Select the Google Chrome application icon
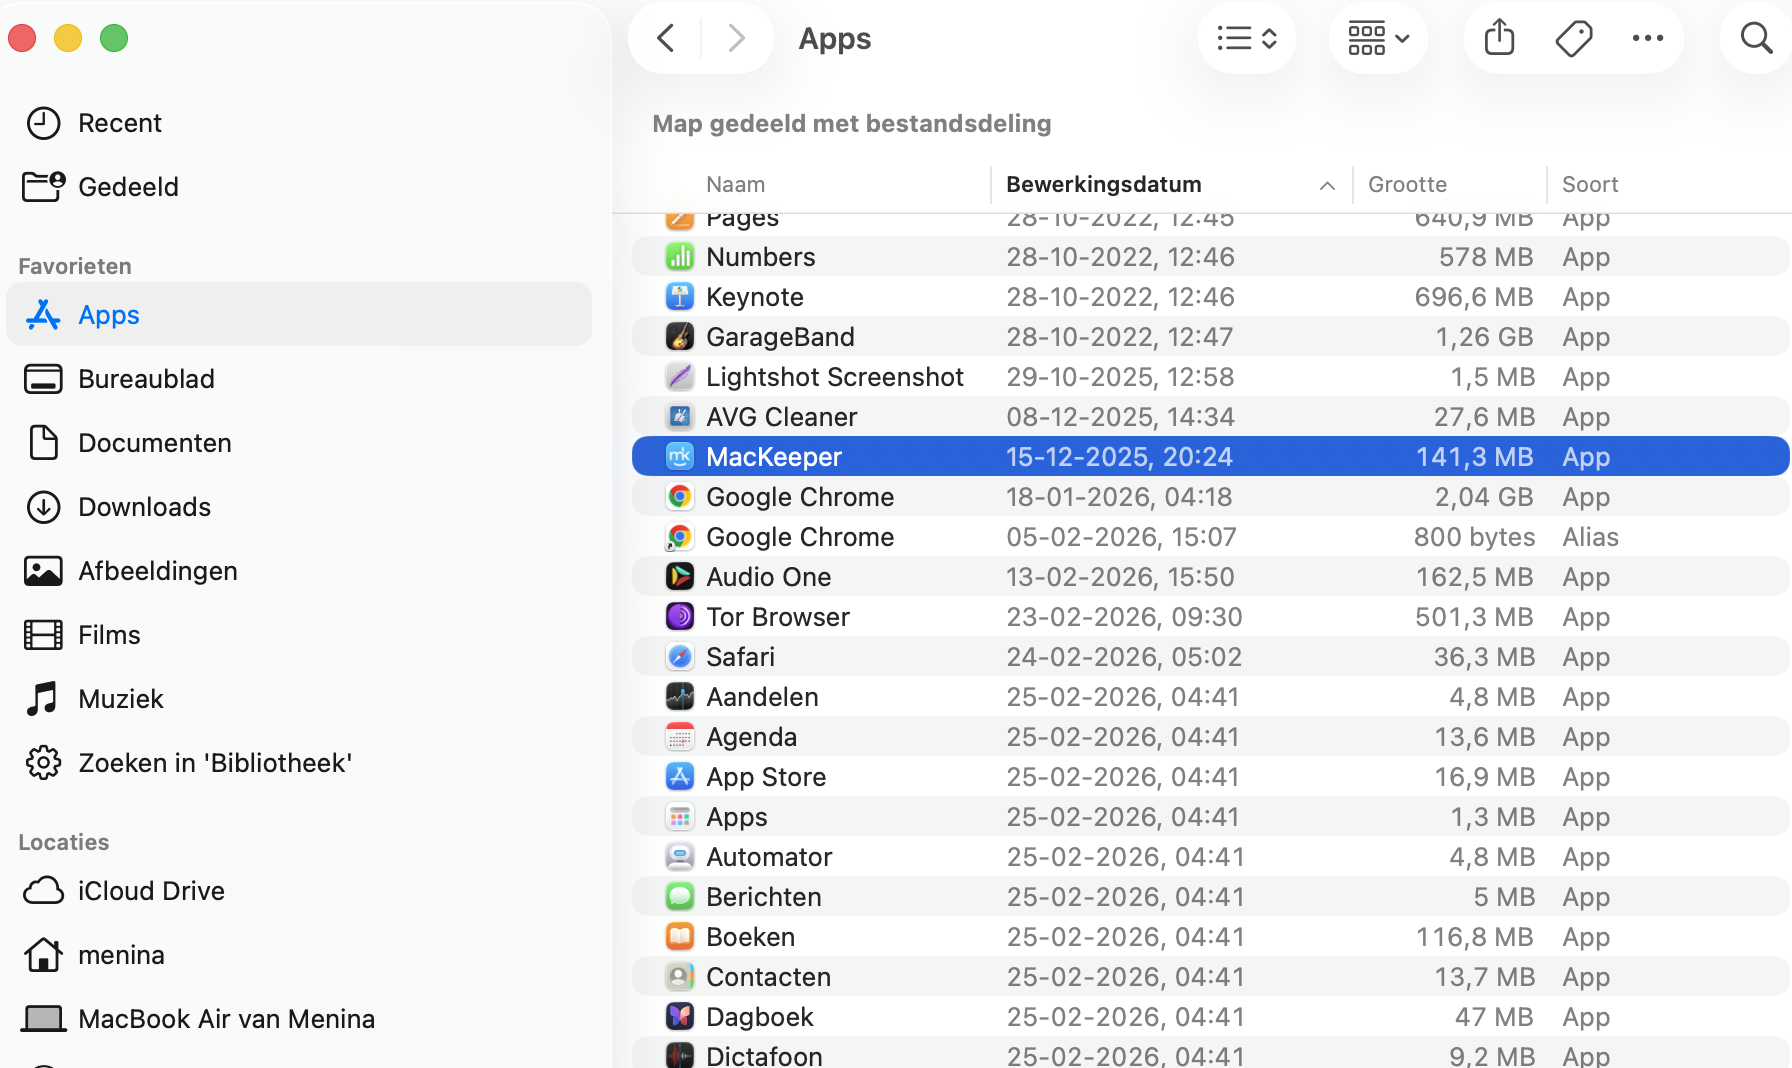Viewport: 1792px width, 1068px height. click(x=680, y=496)
